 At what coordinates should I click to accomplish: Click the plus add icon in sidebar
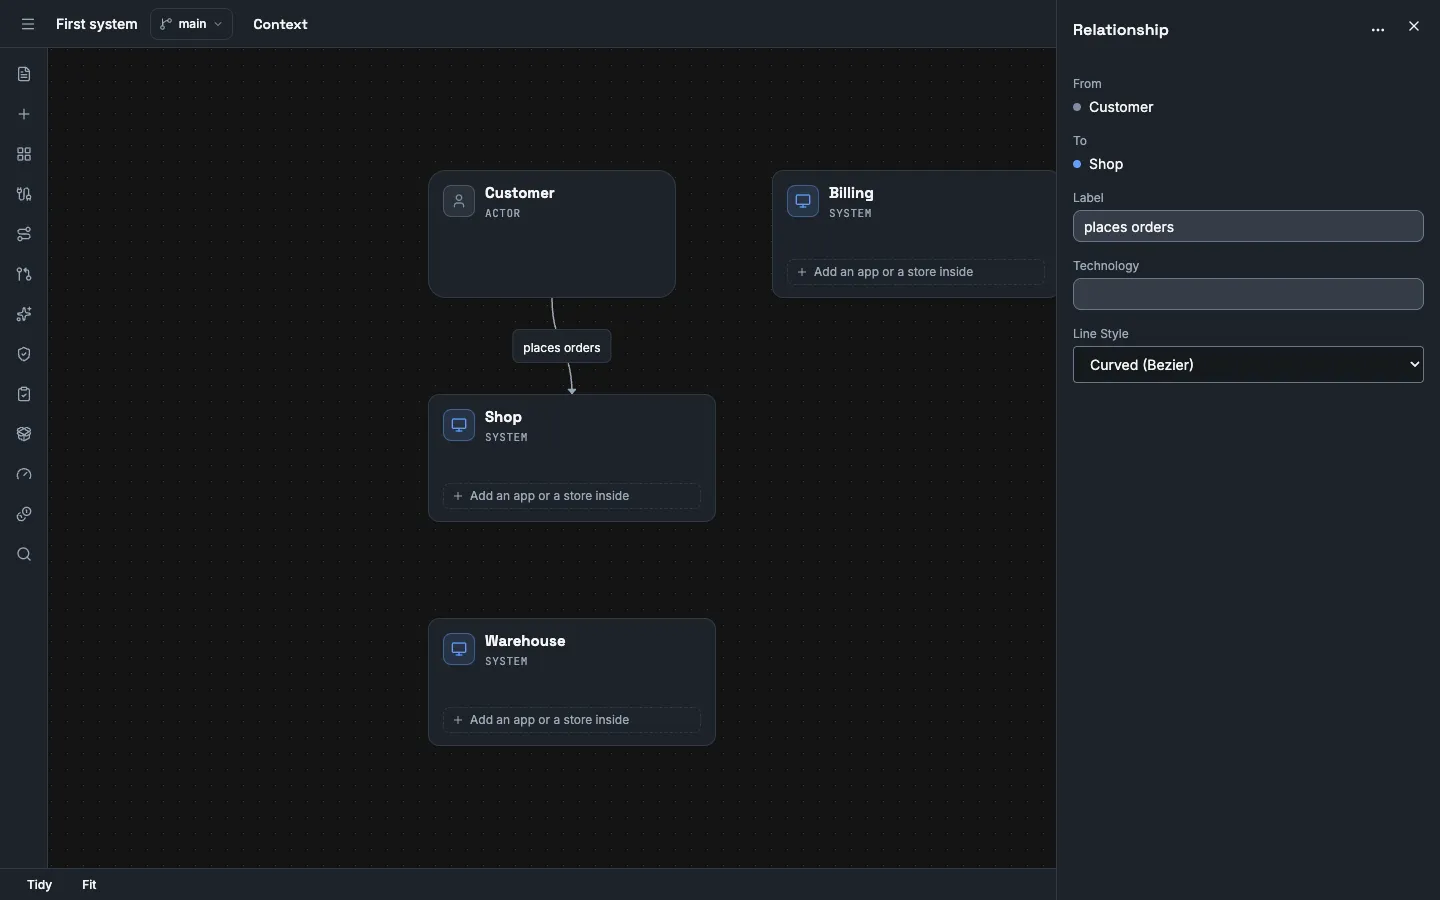(x=24, y=114)
